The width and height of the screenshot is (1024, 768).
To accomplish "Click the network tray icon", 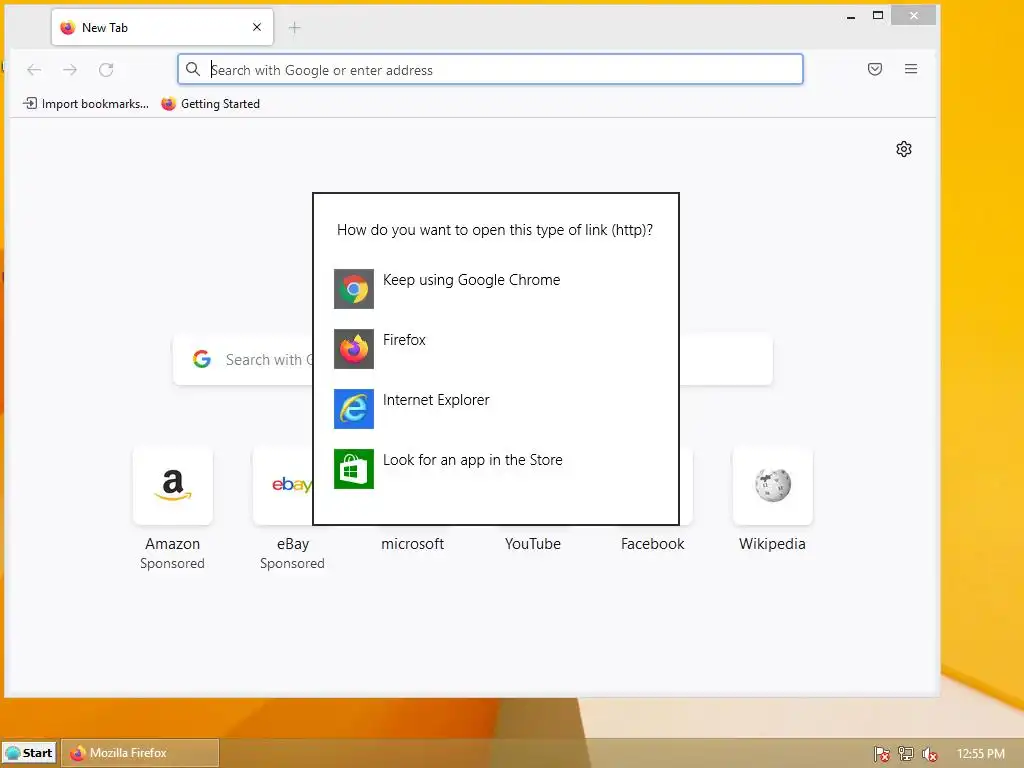I will 906,754.
